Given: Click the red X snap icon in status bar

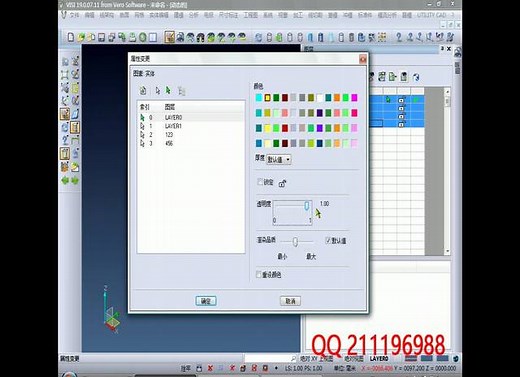Looking at the screenshot, I should pyautogui.click(x=210, y=368).
